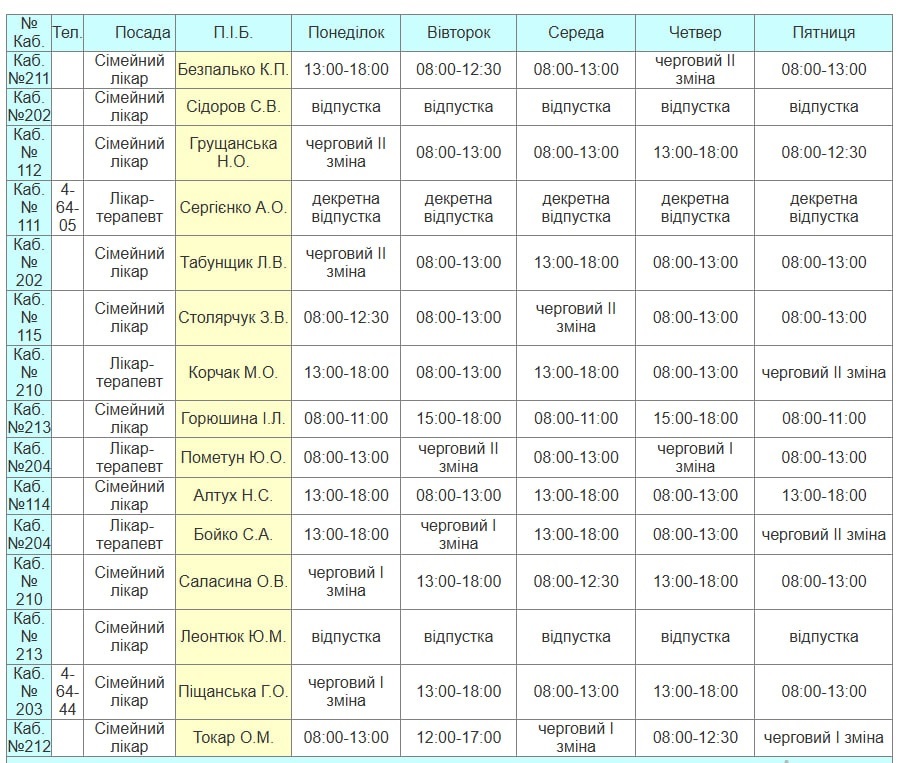Click the "Середа" column header

[x=576, y=33]
